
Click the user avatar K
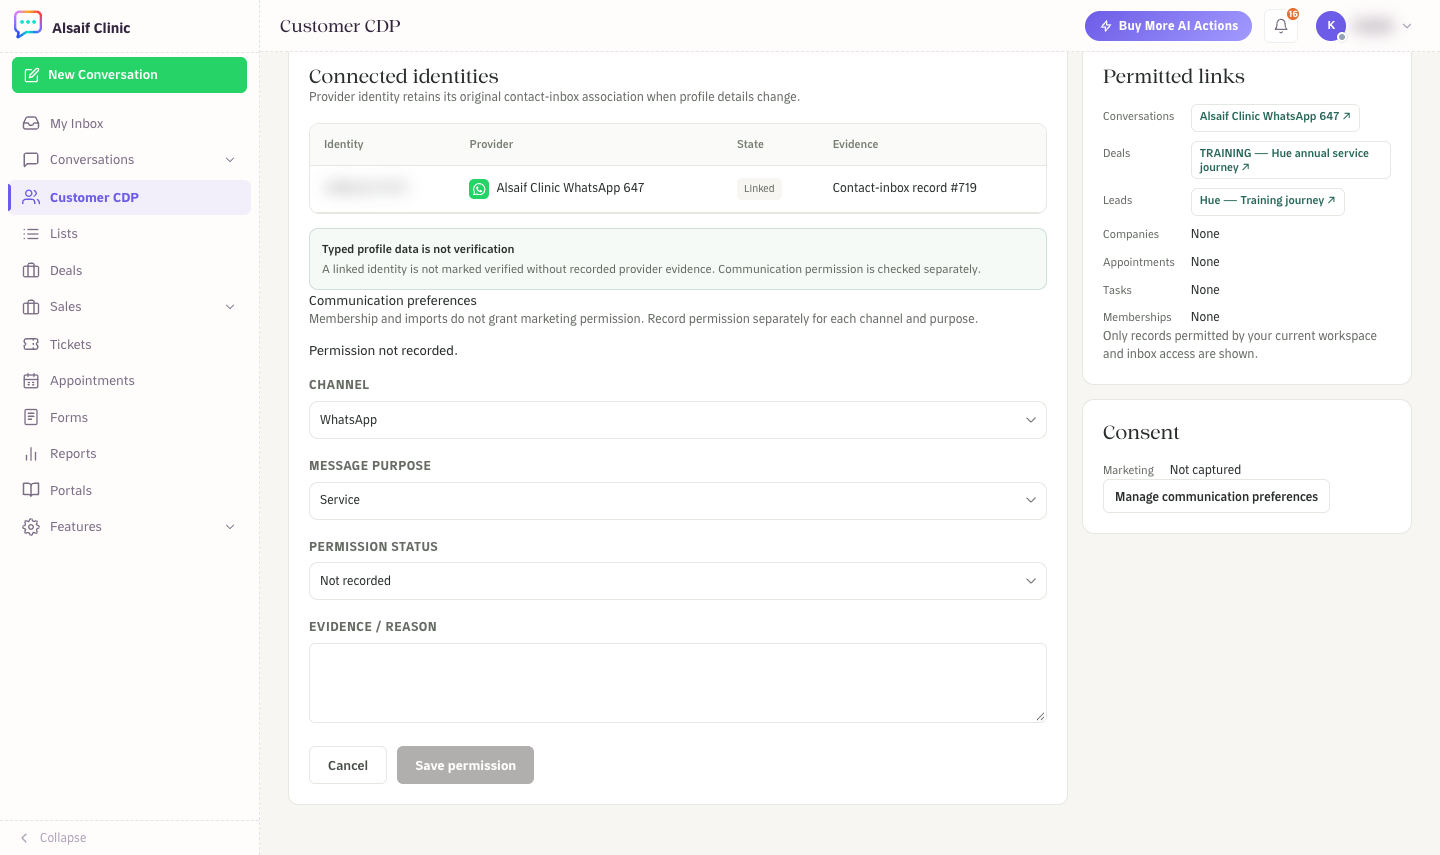(x=1331, y=26)
